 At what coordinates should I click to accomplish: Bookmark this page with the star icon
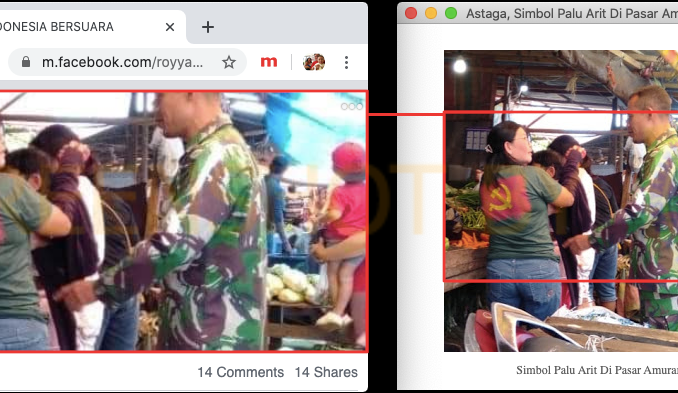pos(229,62)
